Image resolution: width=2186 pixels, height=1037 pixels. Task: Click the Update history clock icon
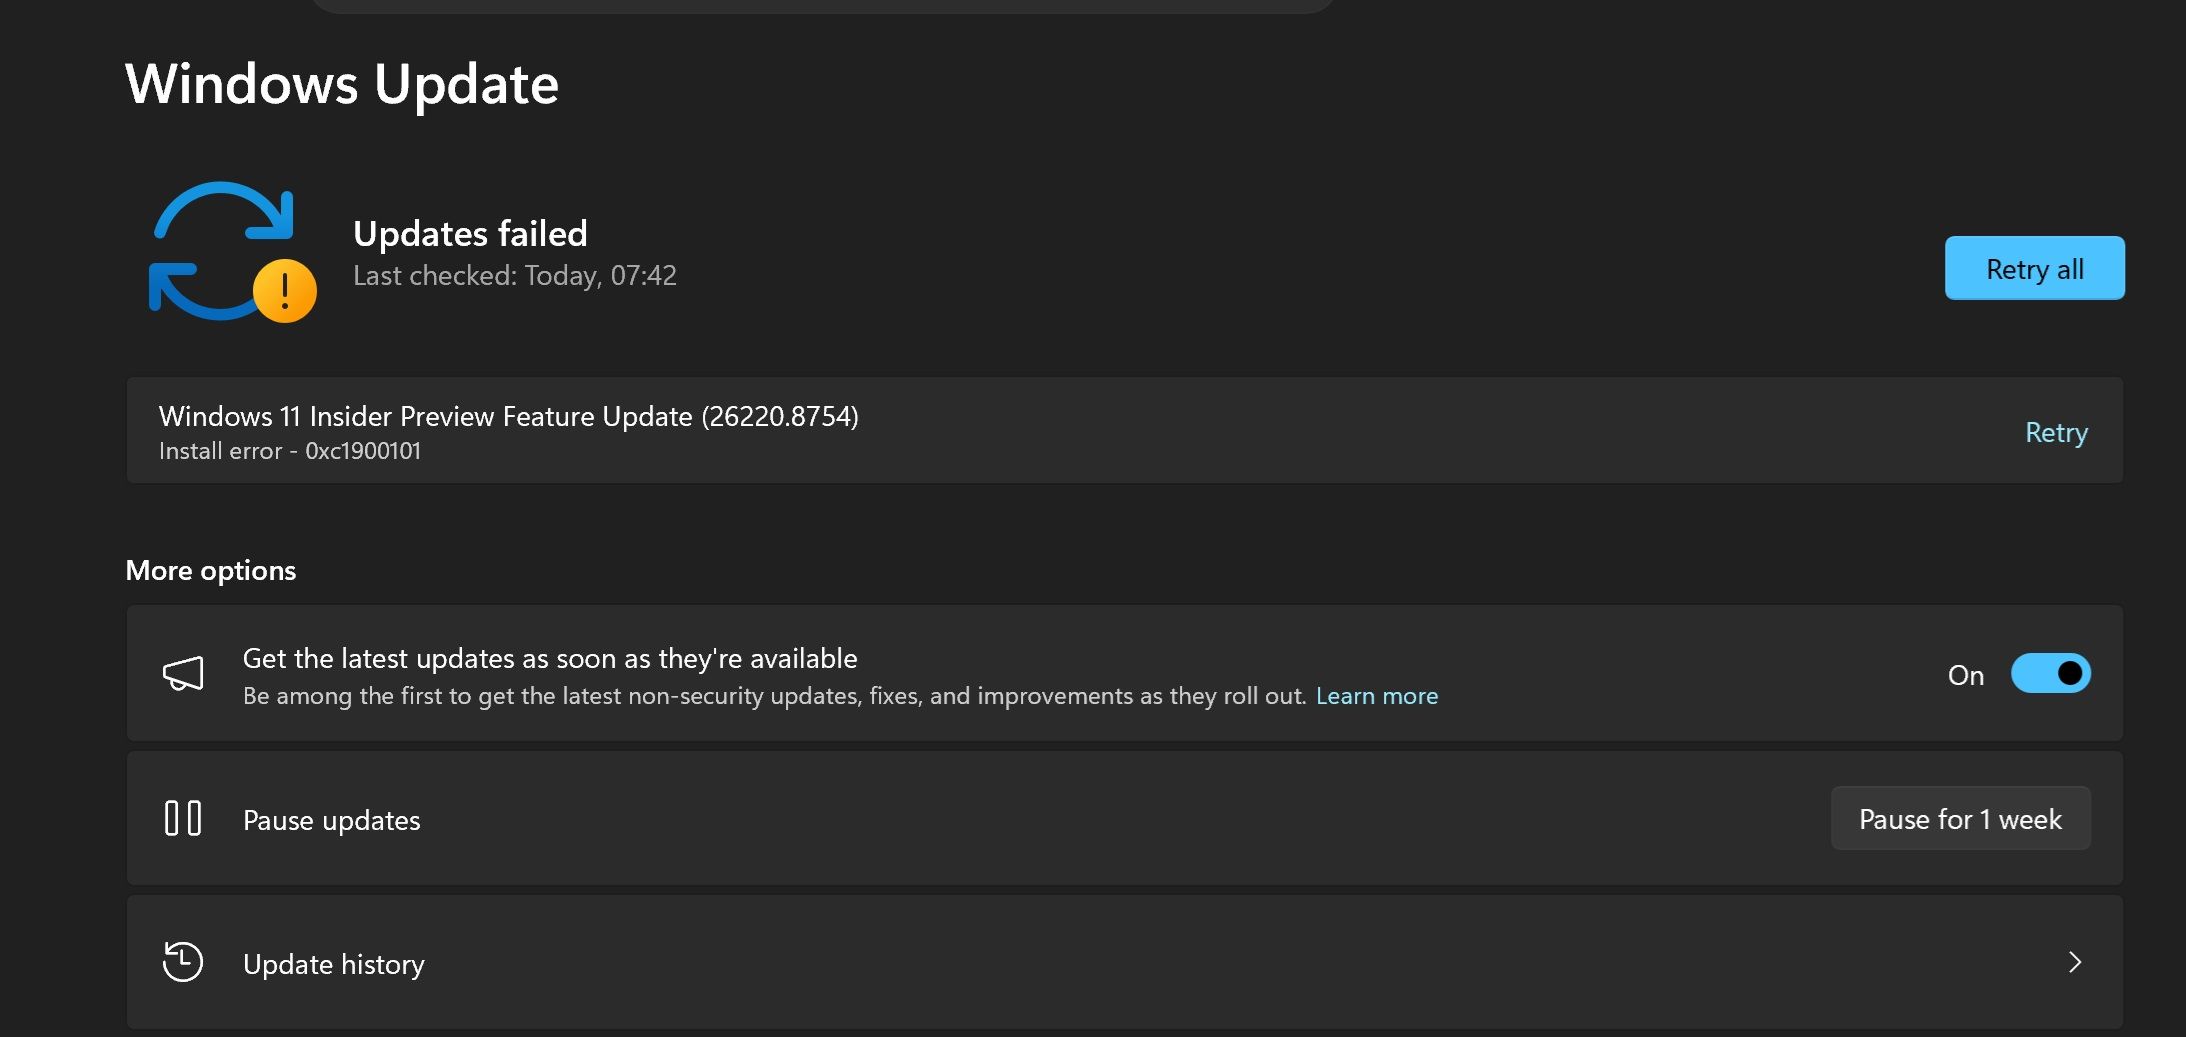click(182, 962)
